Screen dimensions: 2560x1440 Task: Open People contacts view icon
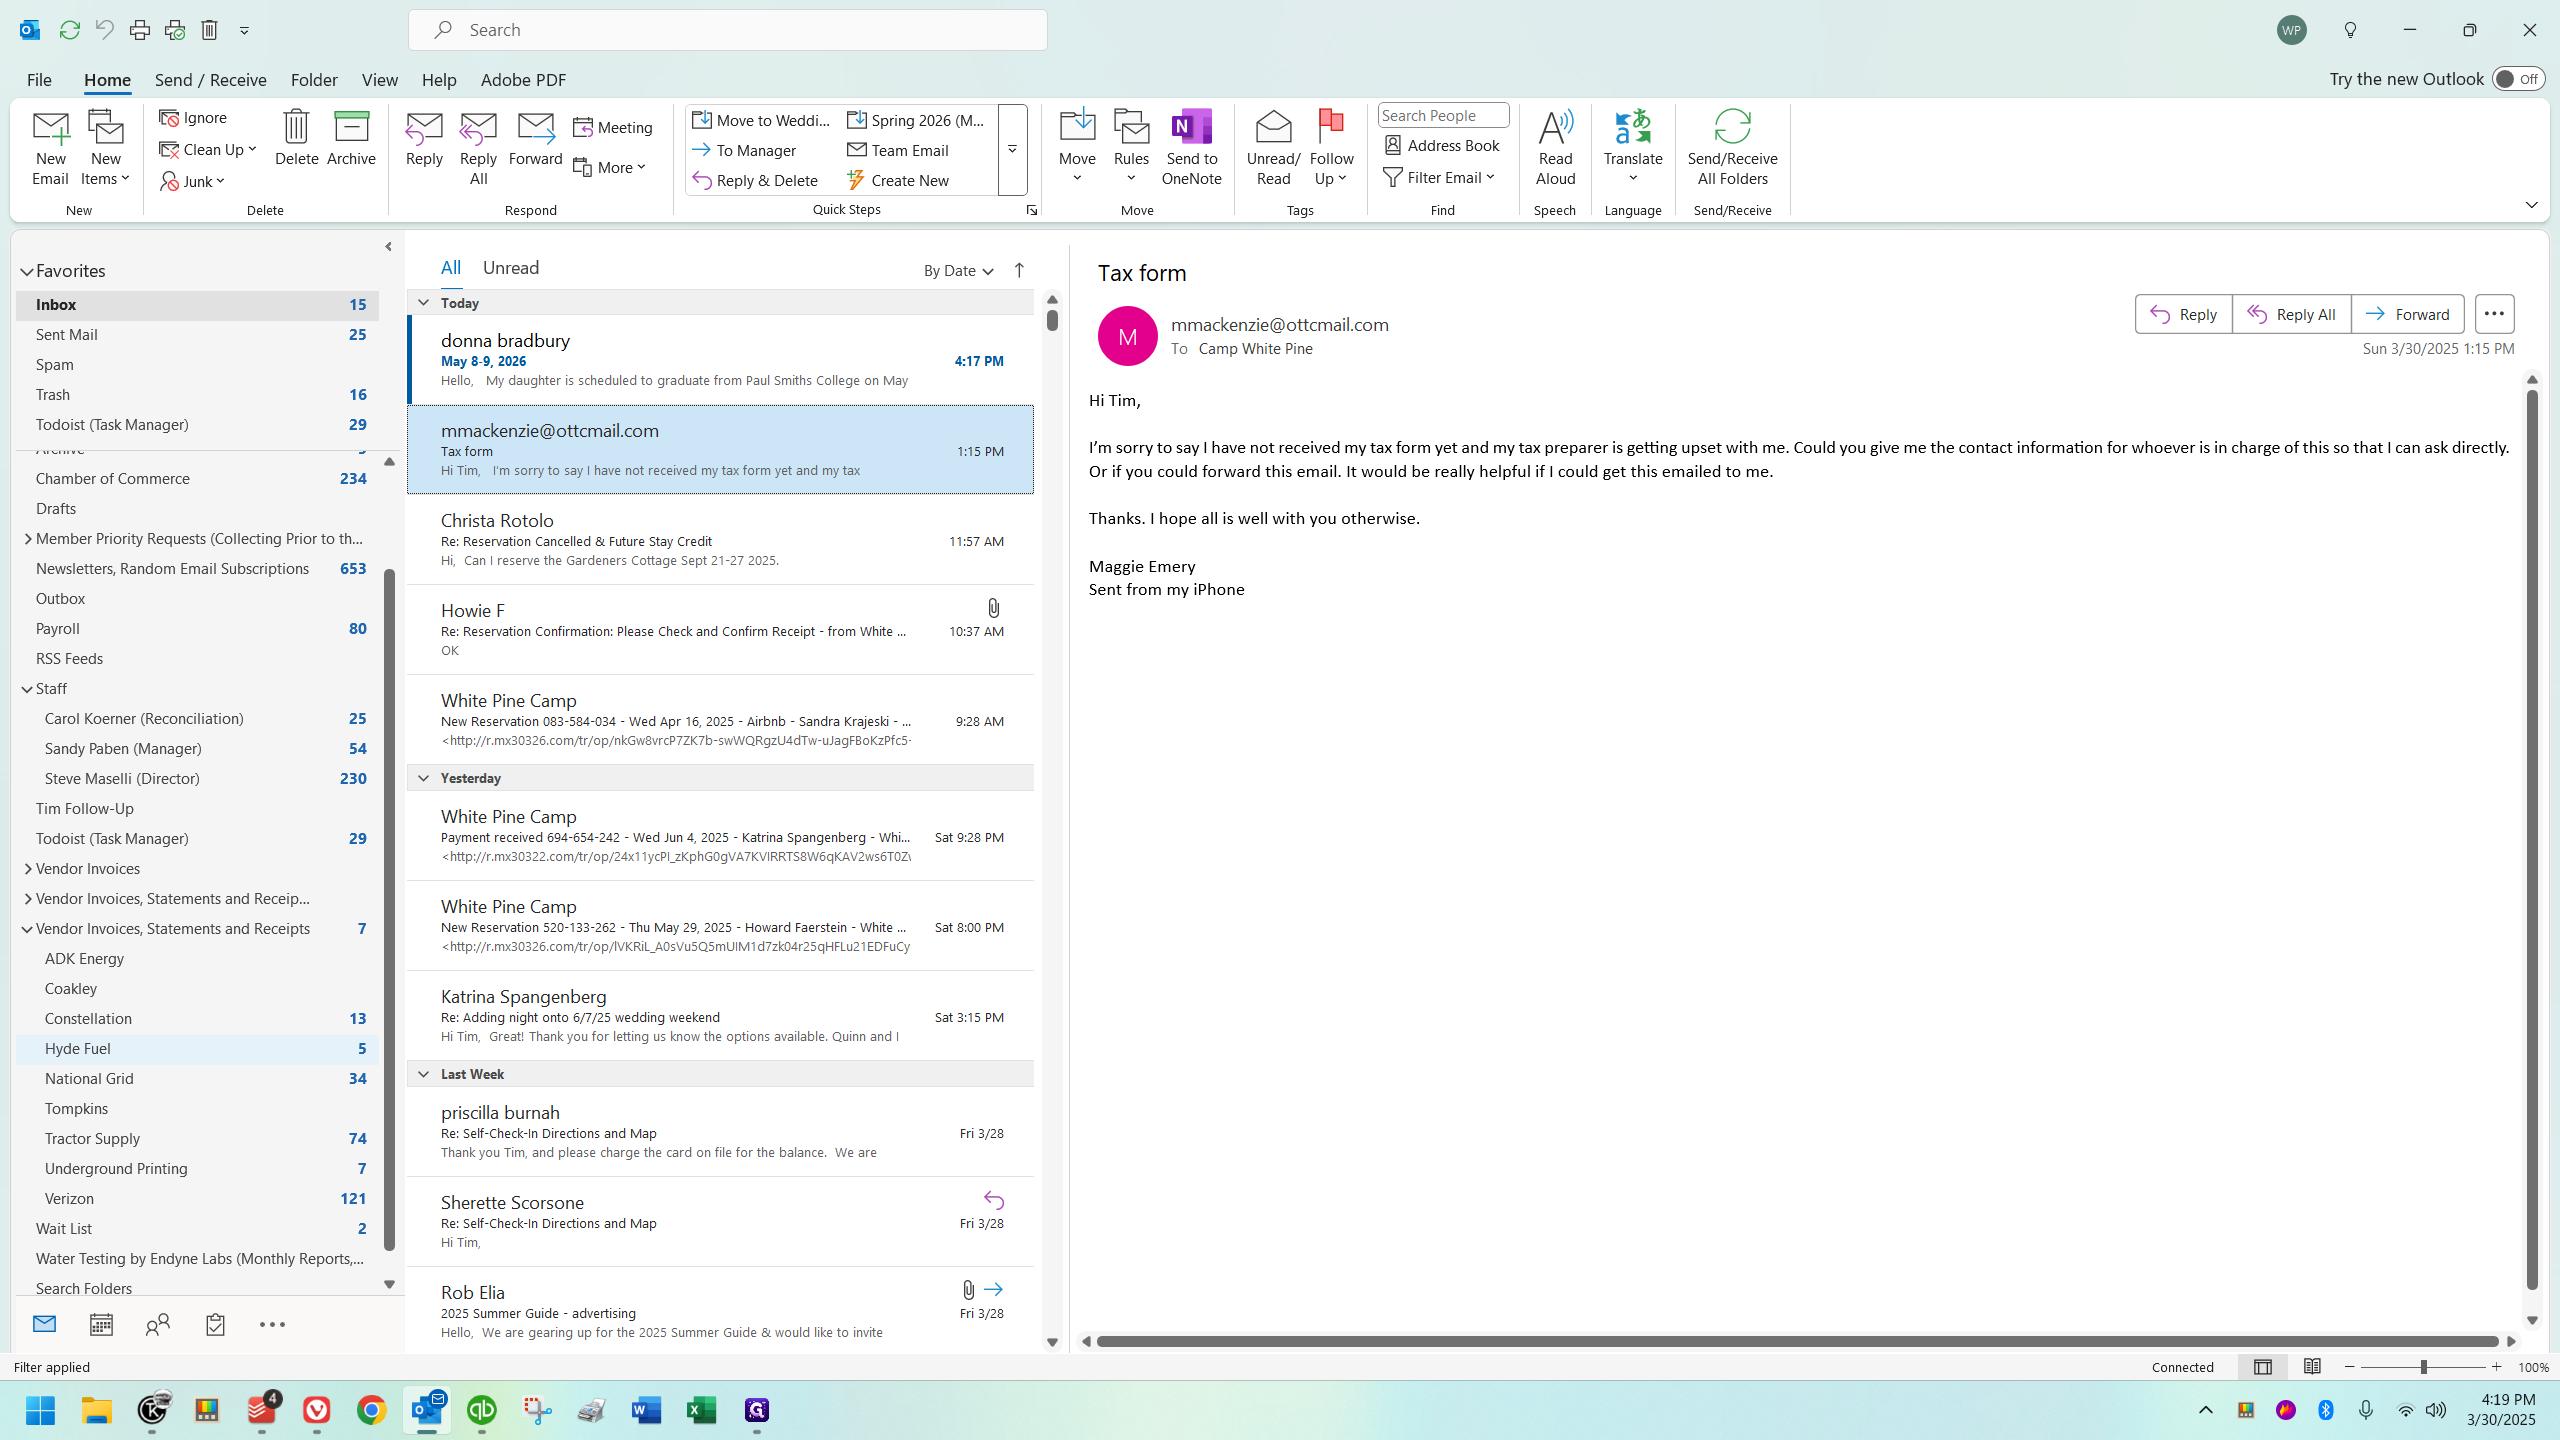(158, 1325)
